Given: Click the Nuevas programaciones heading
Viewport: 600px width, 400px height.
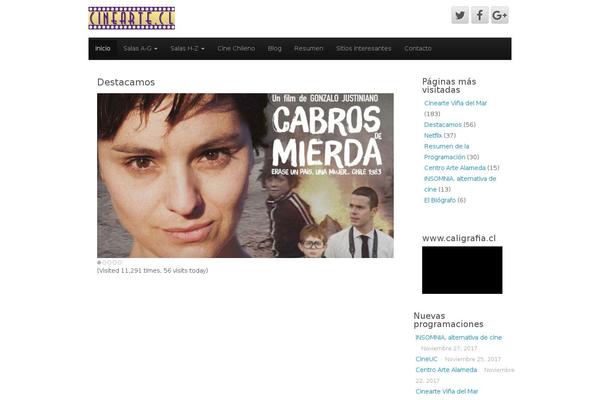Looking at the screenshot, I should click(x=448, y=320).
